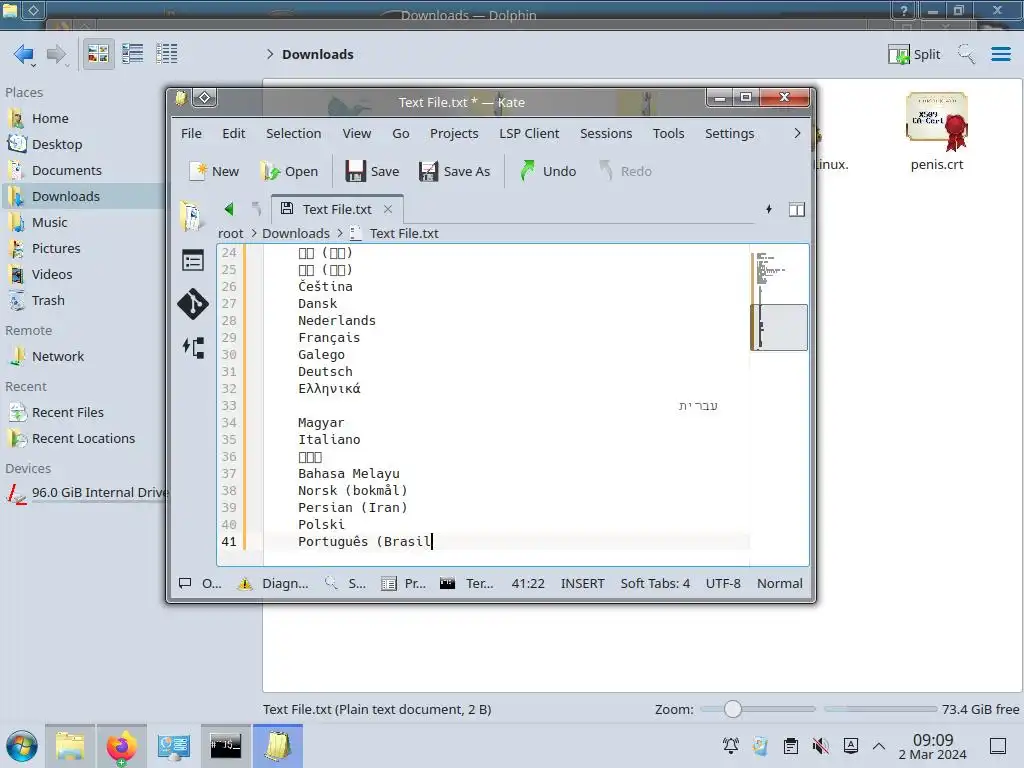Screen dimensions: 1024x768
Task: Close the Text File.txt tab
Action: click(x=388, y=209)
